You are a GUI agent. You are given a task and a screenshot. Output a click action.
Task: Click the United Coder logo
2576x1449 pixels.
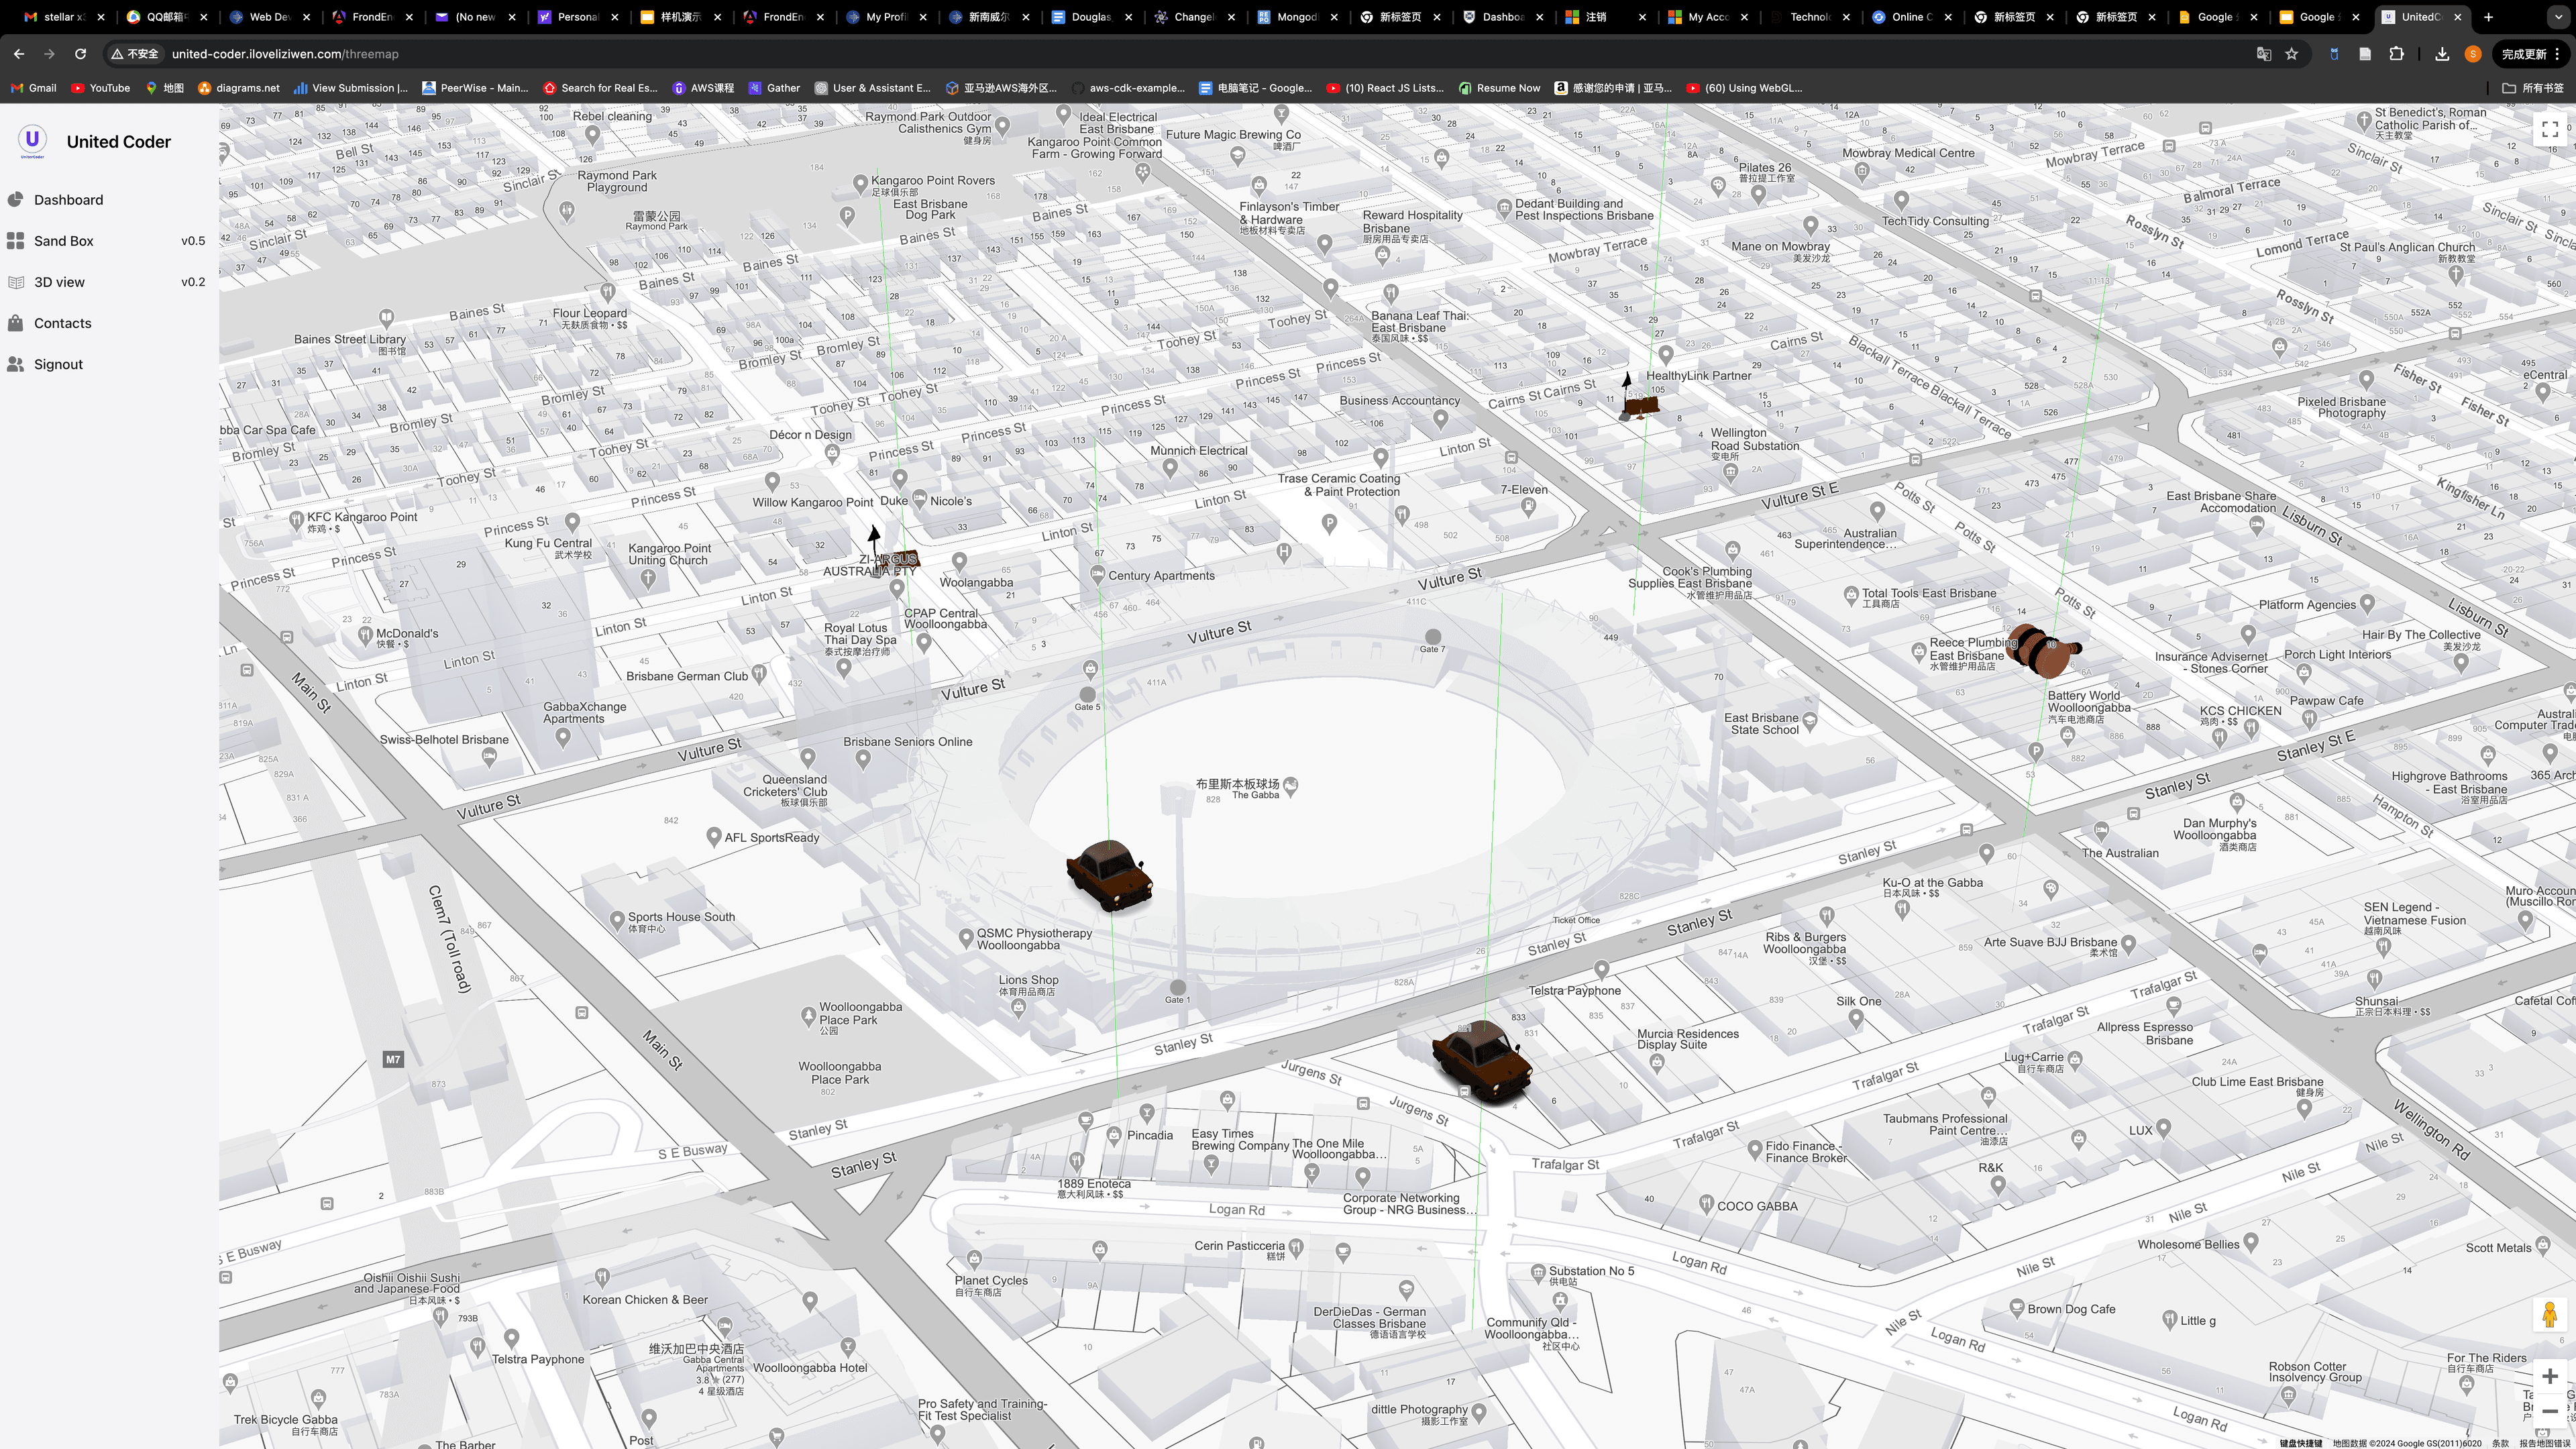(x=32, y=141)
